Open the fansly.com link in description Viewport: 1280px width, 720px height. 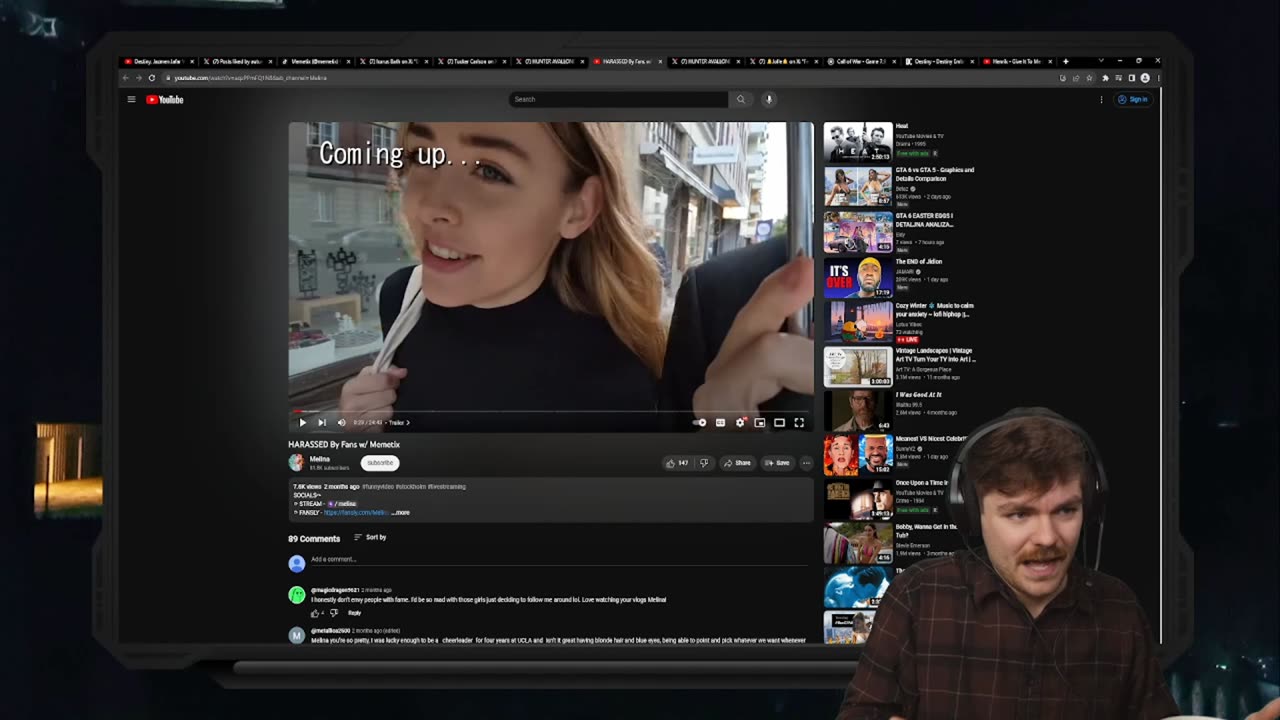[355, 513]
